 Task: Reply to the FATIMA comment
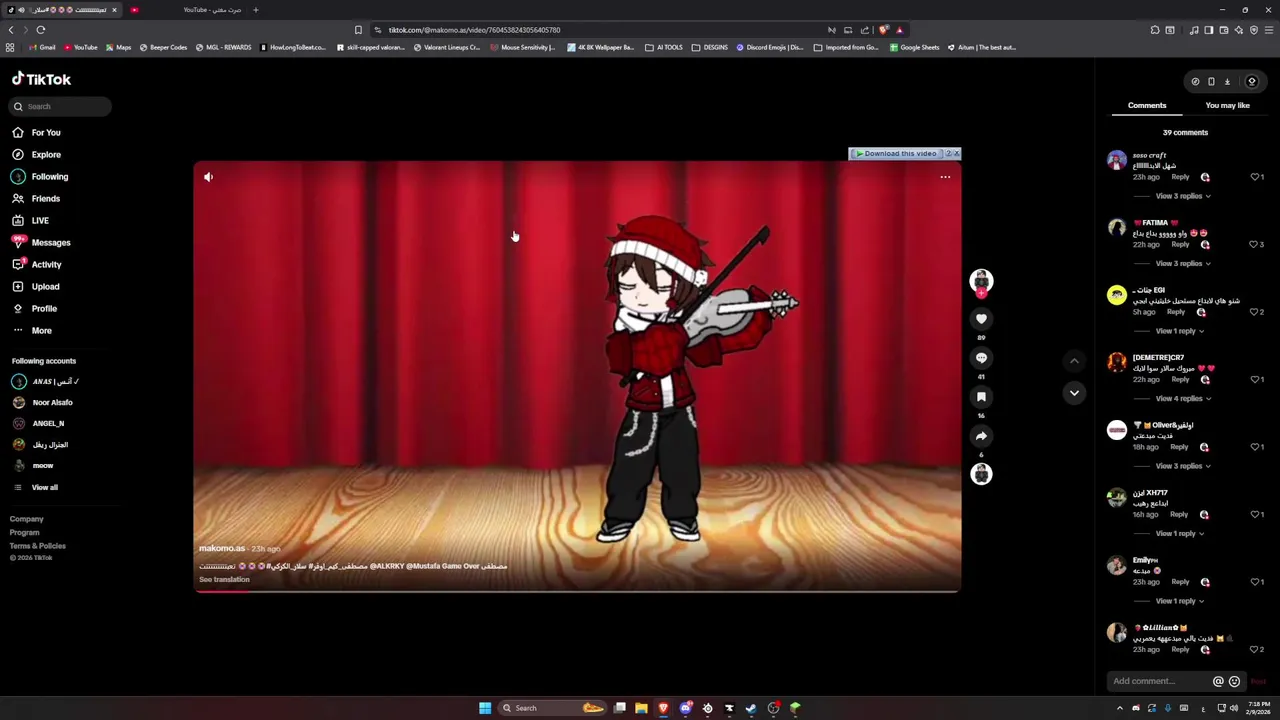(1180, 244)
